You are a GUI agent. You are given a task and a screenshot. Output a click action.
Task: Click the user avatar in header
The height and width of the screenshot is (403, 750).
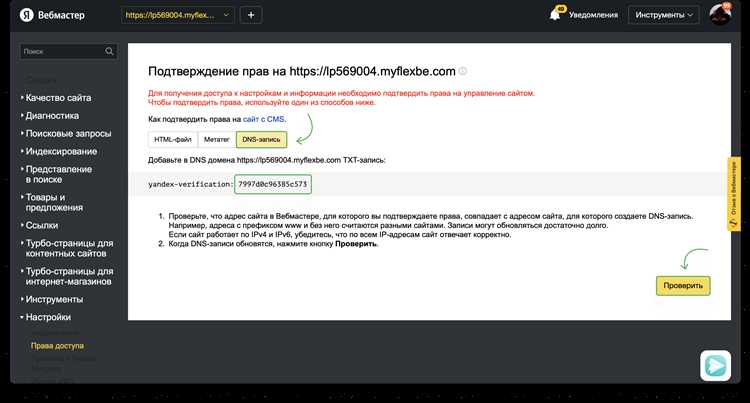720,14
